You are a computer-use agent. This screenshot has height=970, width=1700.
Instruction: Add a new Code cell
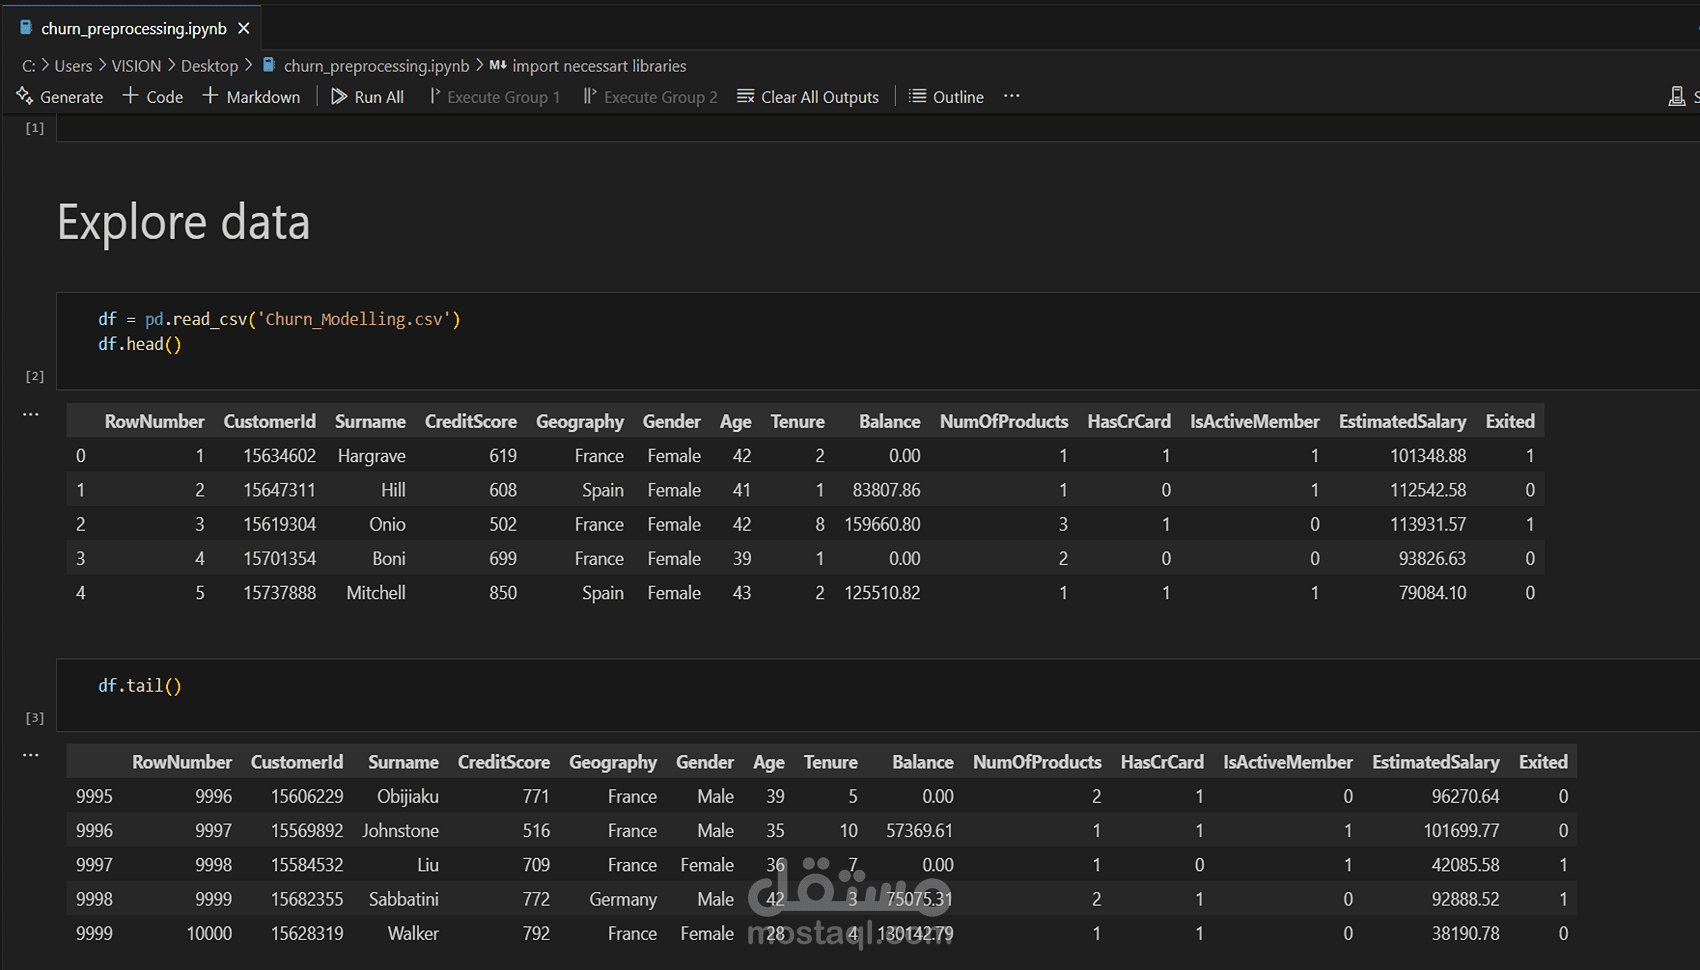[153, 96]
